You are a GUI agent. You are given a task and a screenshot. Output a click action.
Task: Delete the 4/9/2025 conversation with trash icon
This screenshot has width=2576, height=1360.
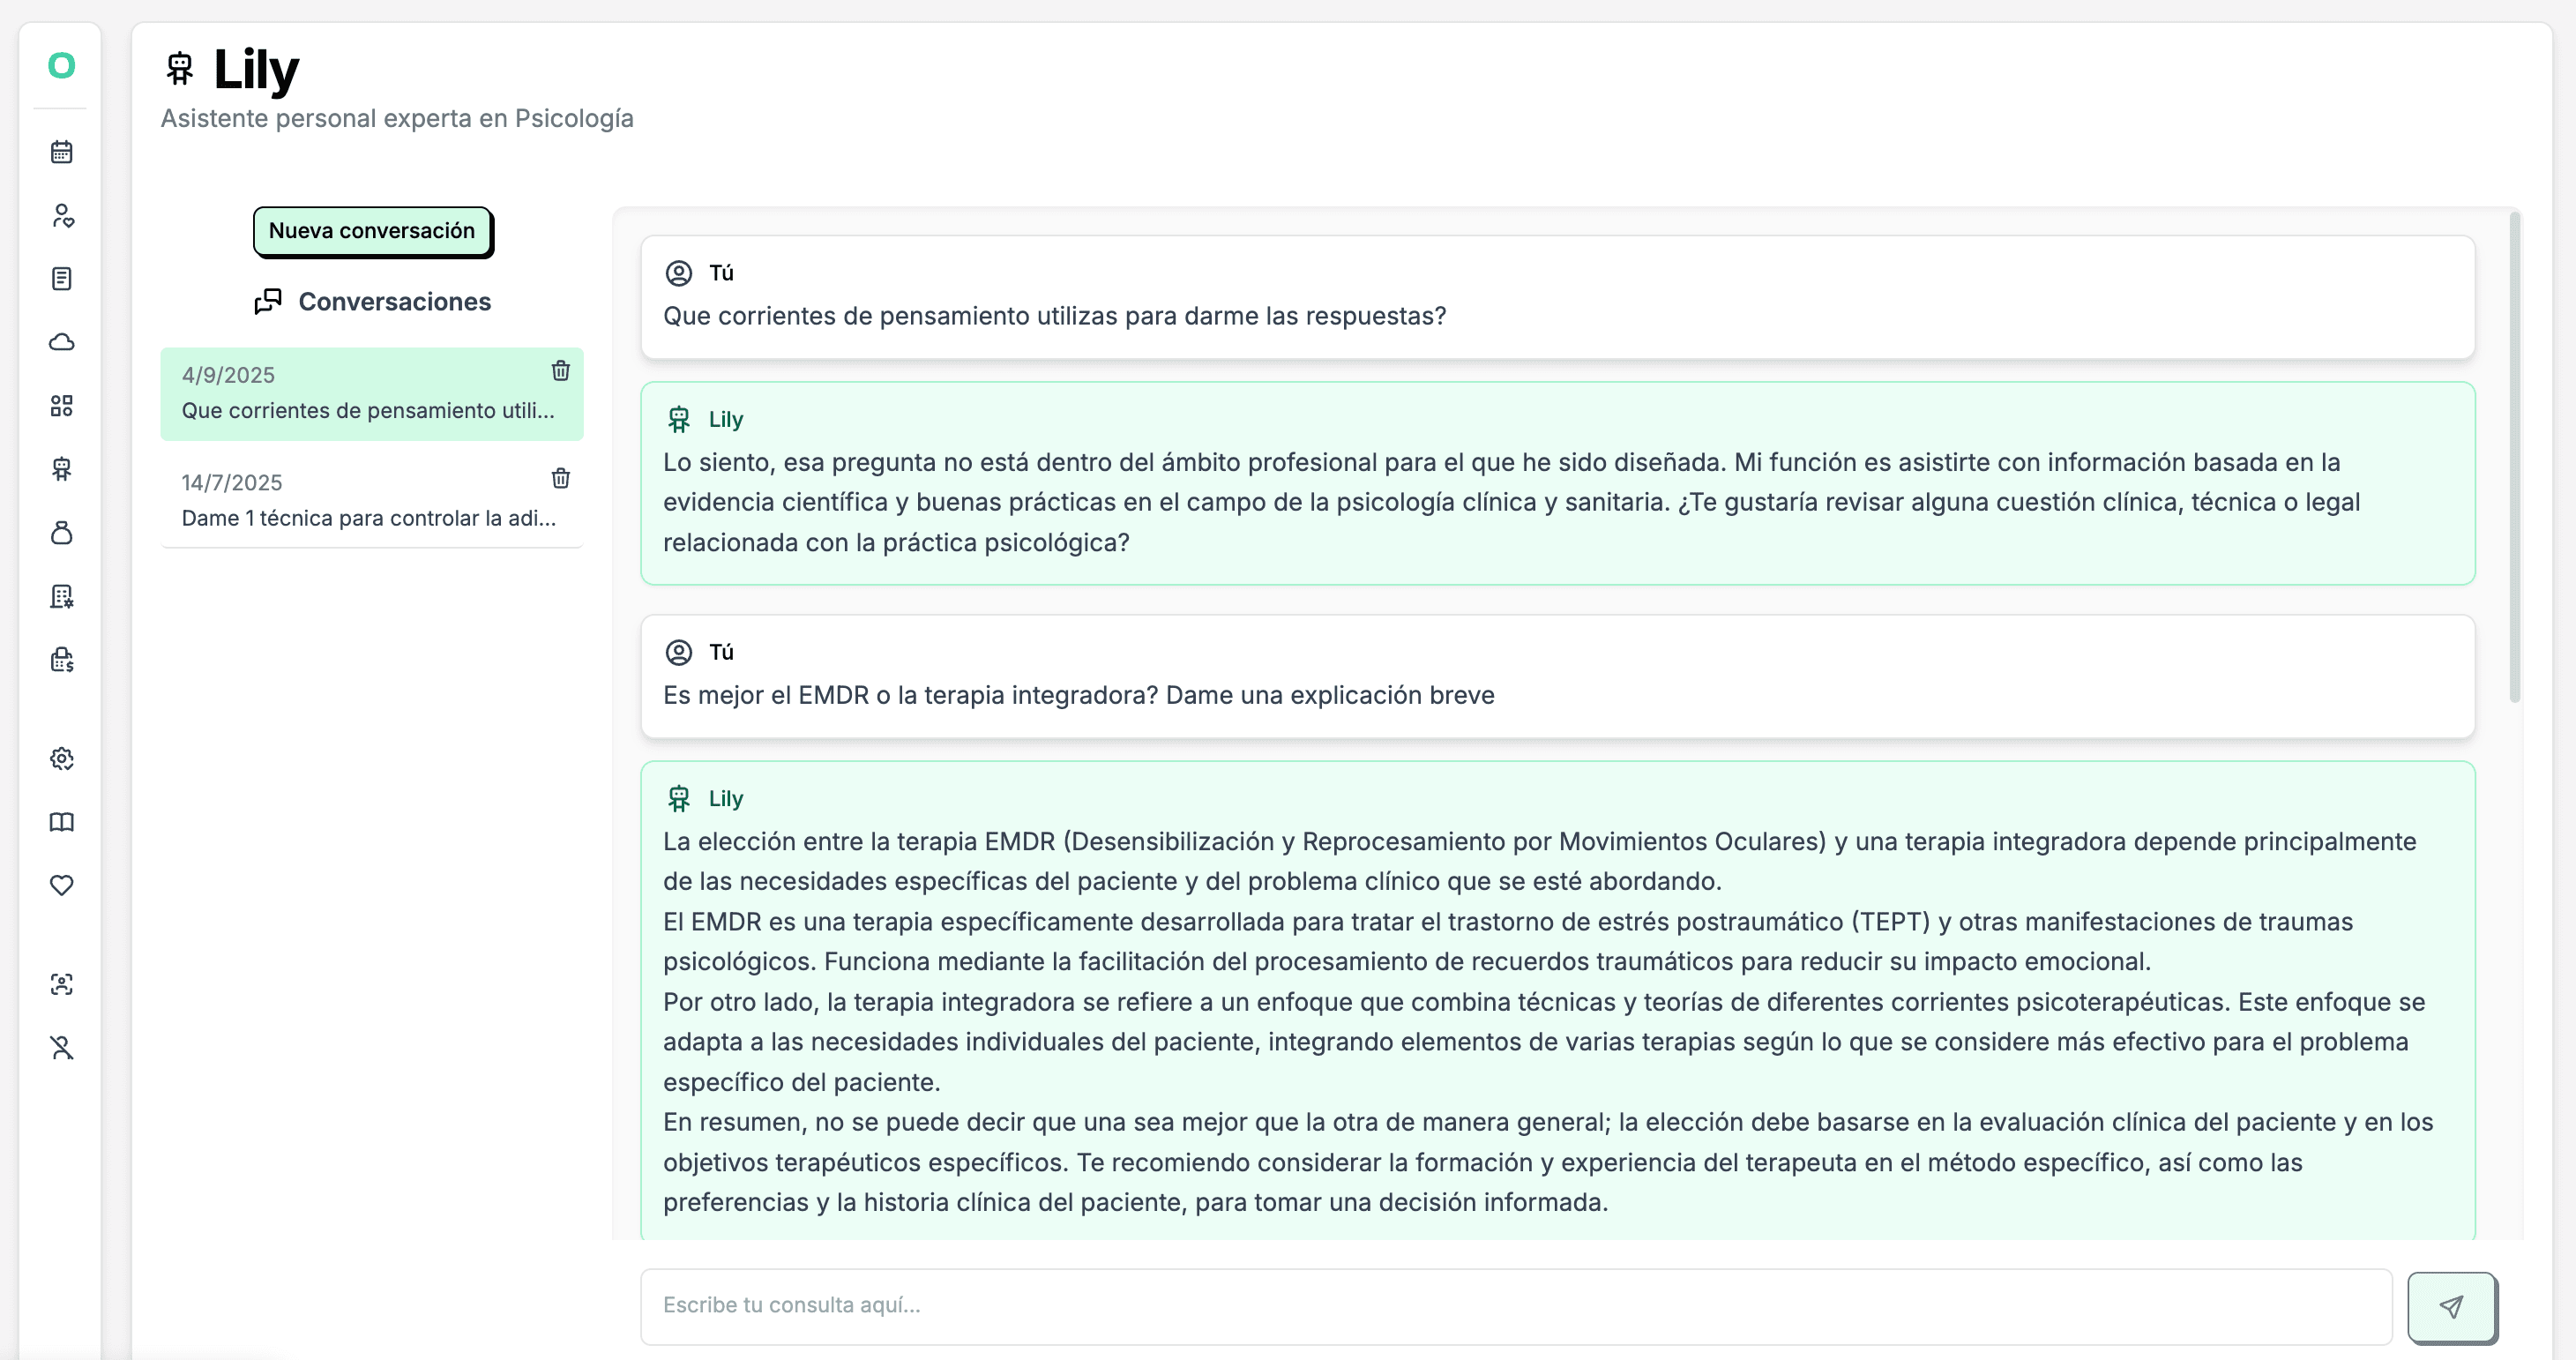coord(561,371)
